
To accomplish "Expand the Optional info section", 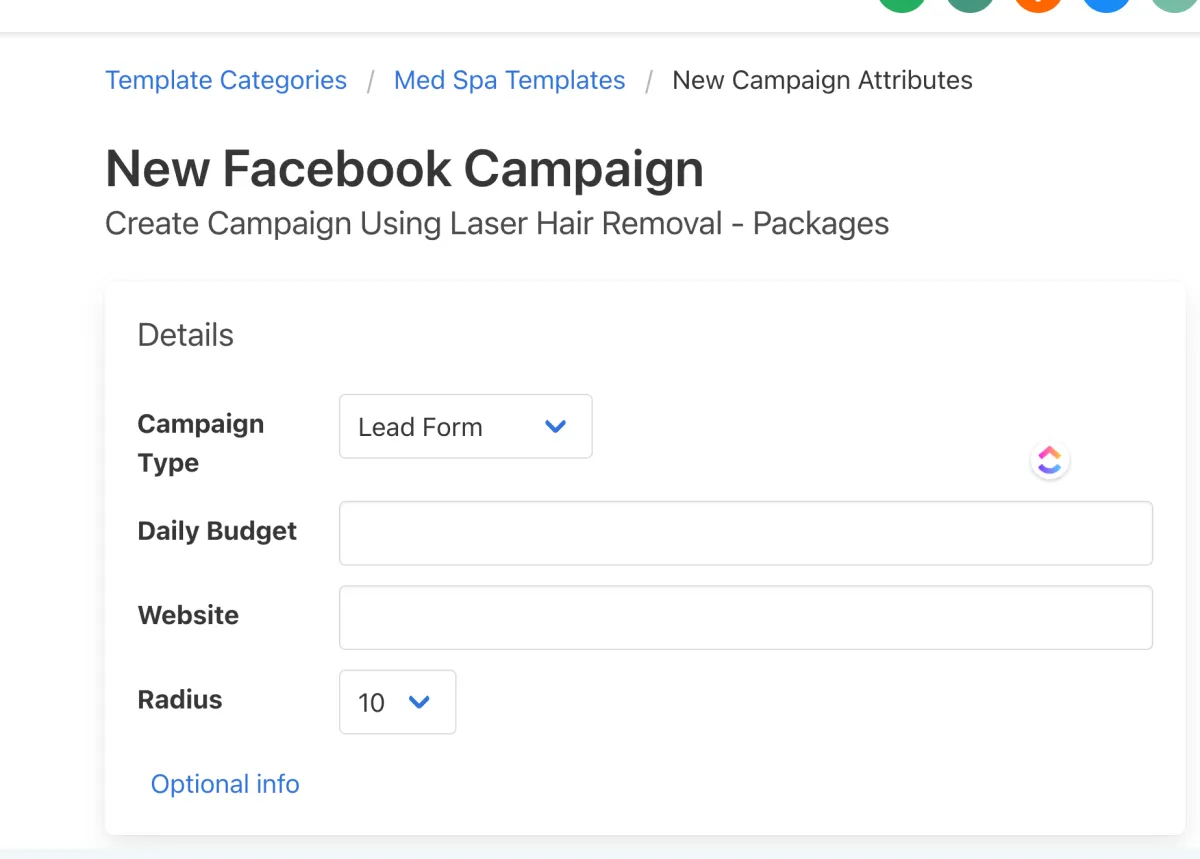I will click(225, 784).
